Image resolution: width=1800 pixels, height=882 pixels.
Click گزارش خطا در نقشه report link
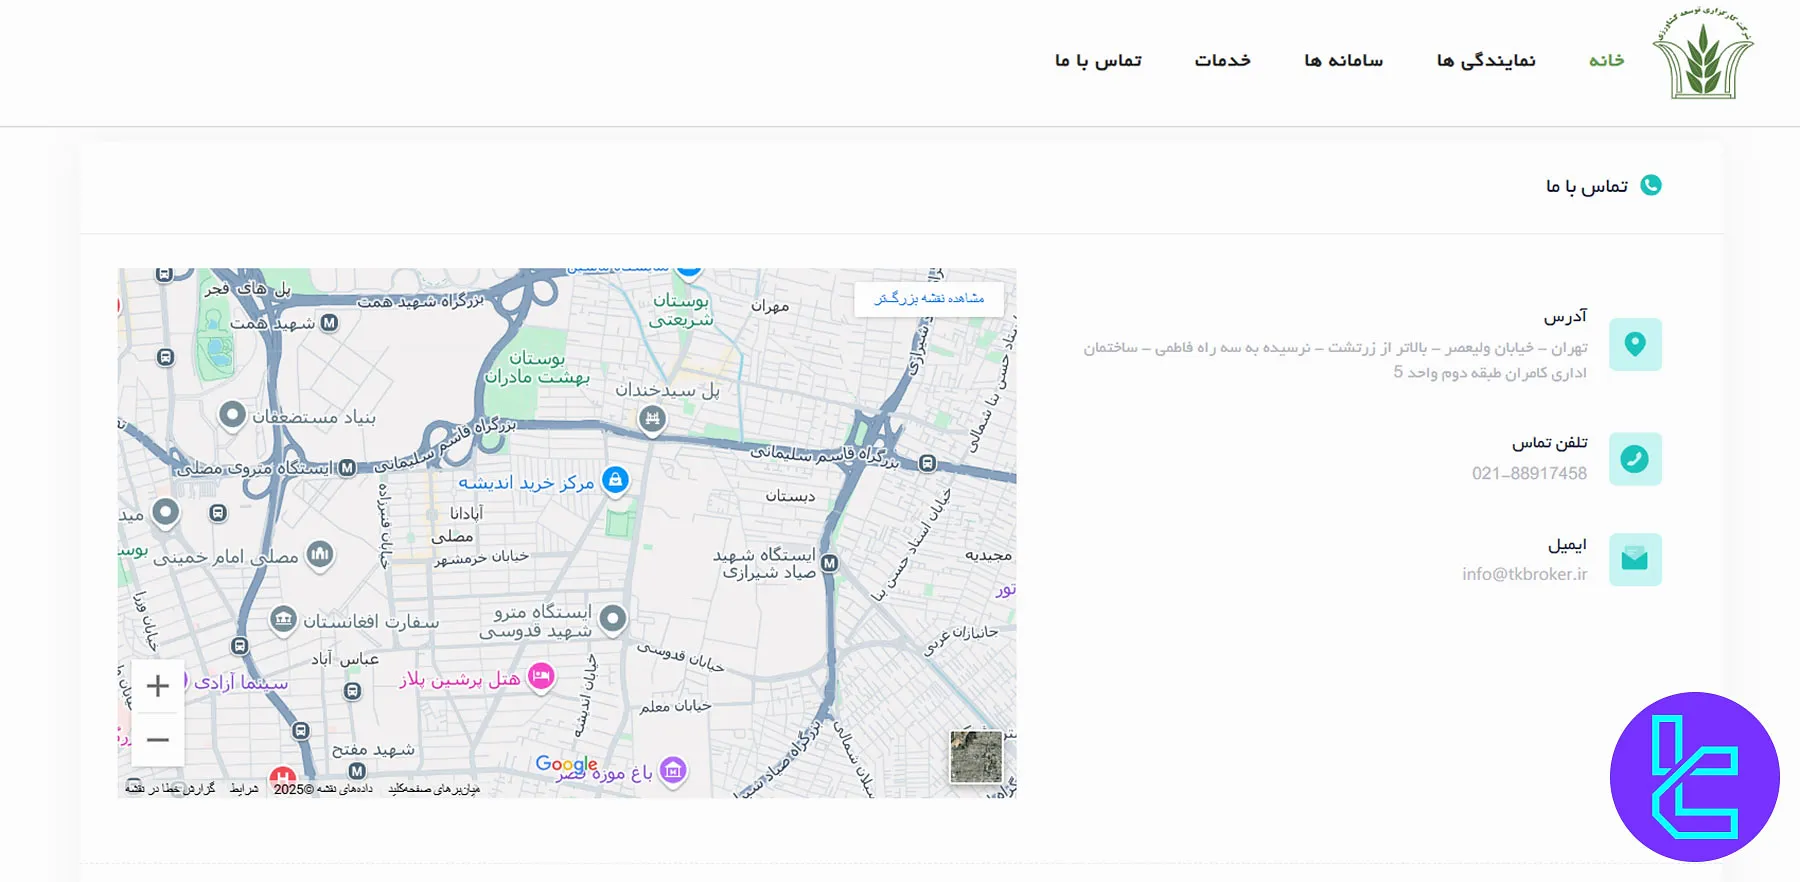coord(170,789)
